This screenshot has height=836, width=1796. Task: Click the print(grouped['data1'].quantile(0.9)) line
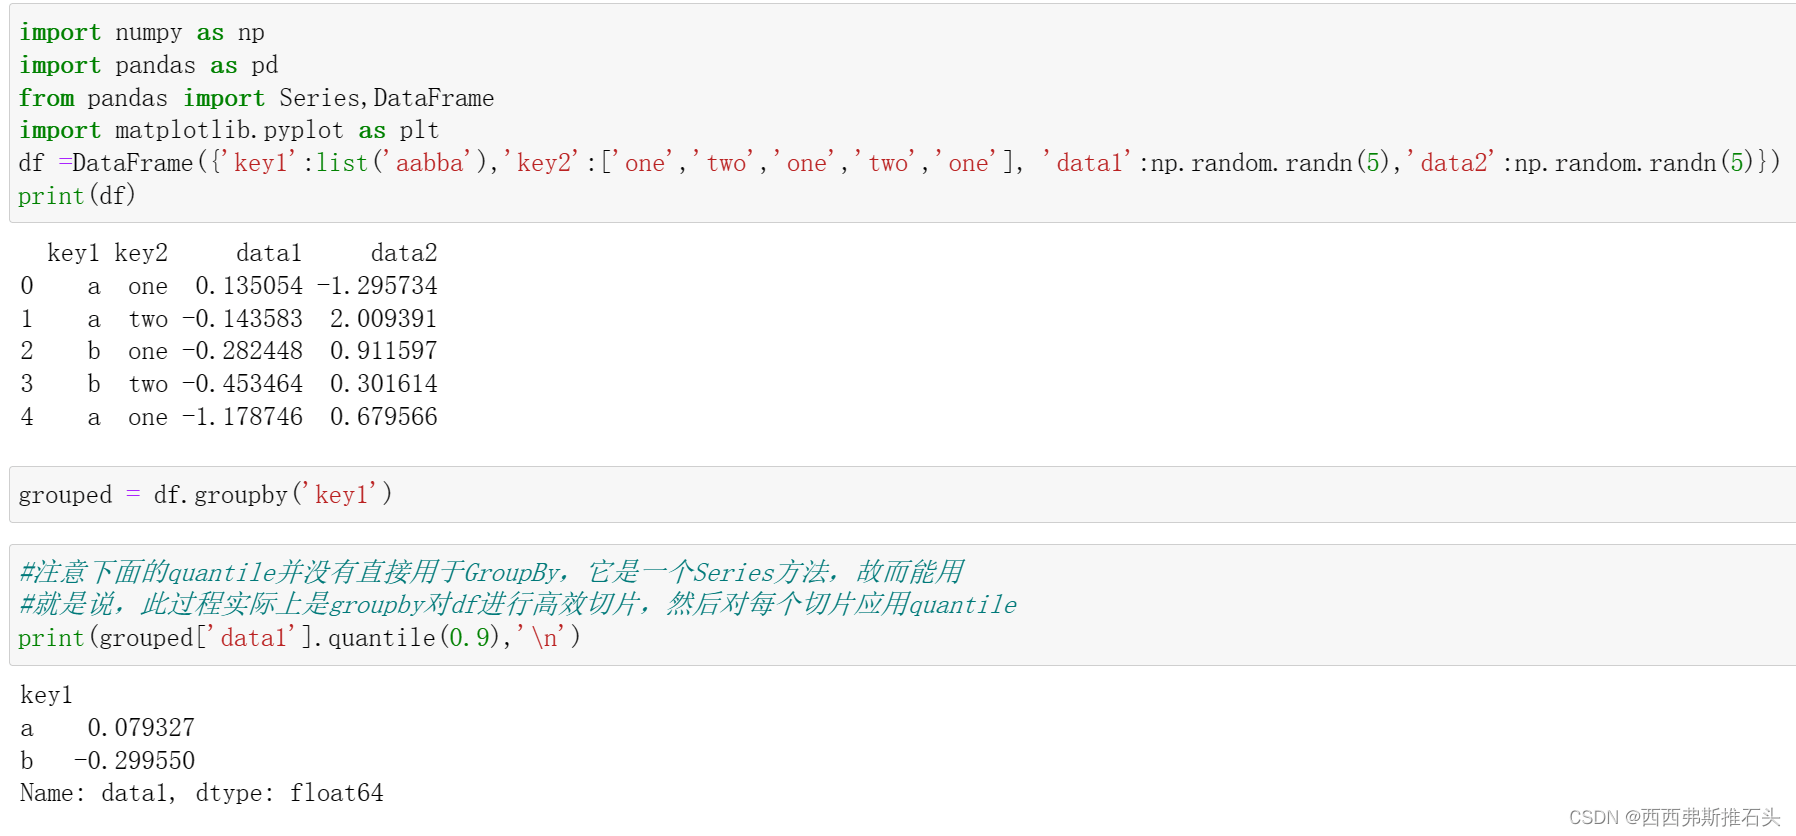299,637
